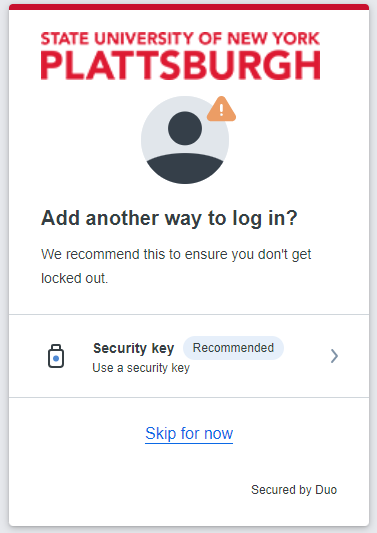Click the Secured by Duo text
Viewport: 377px width, 533px height.
(x=294, y=490)
